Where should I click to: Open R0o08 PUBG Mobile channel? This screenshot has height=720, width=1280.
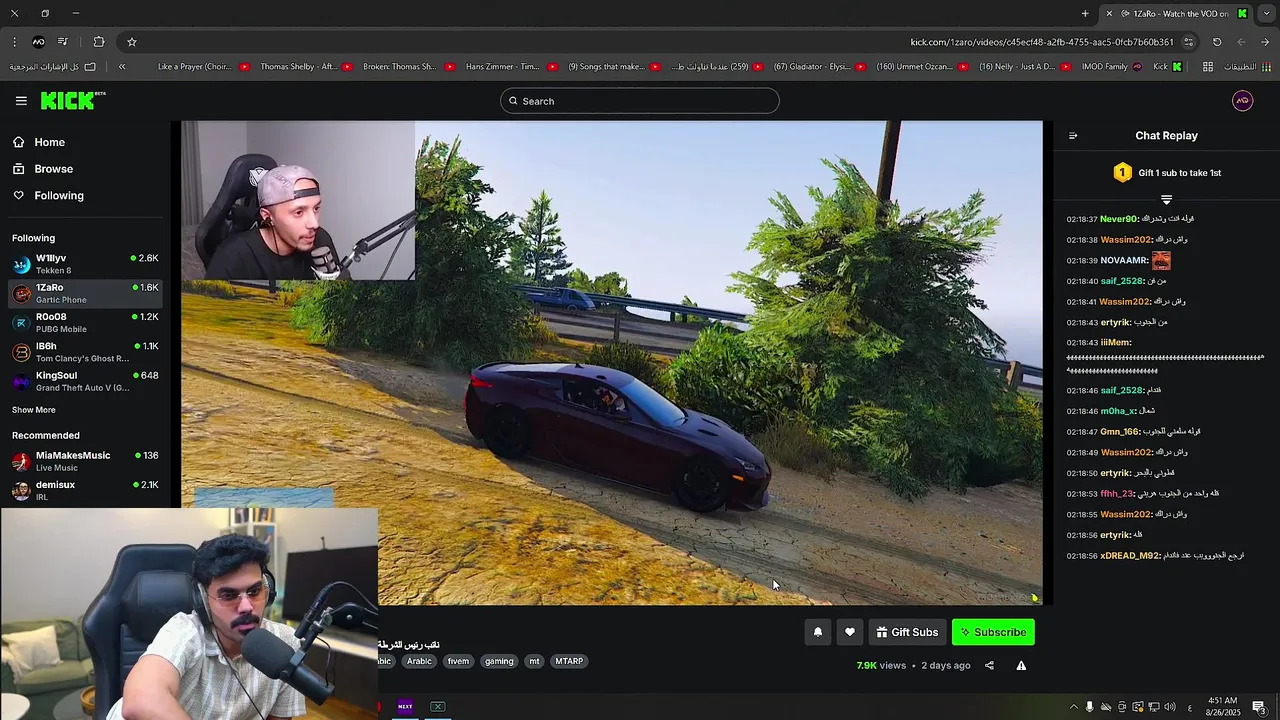point(85,322)
